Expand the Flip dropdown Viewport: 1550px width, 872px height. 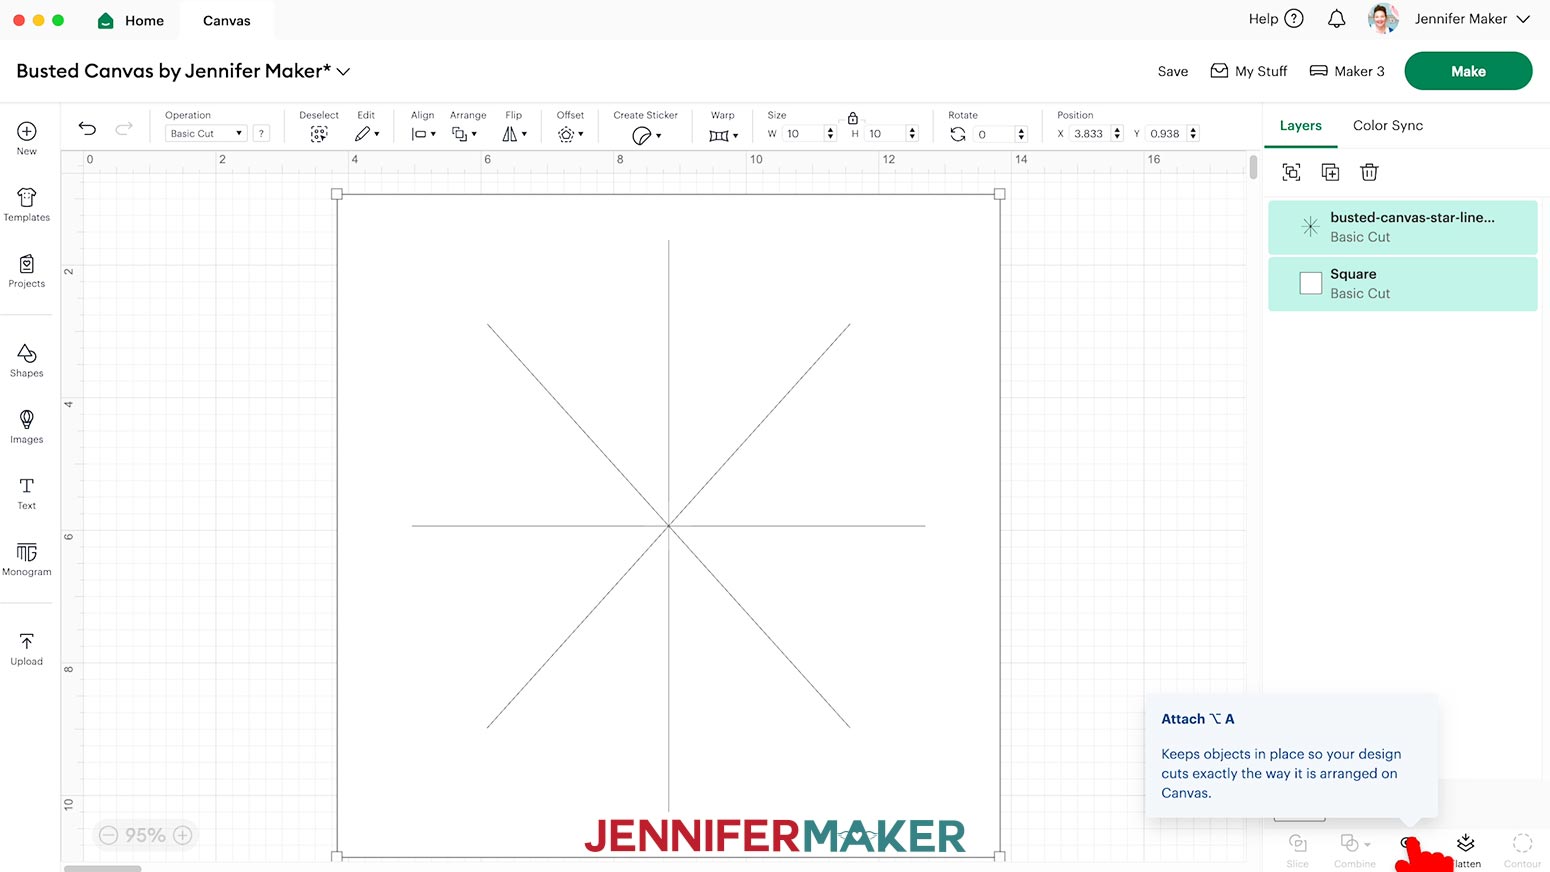514,134
